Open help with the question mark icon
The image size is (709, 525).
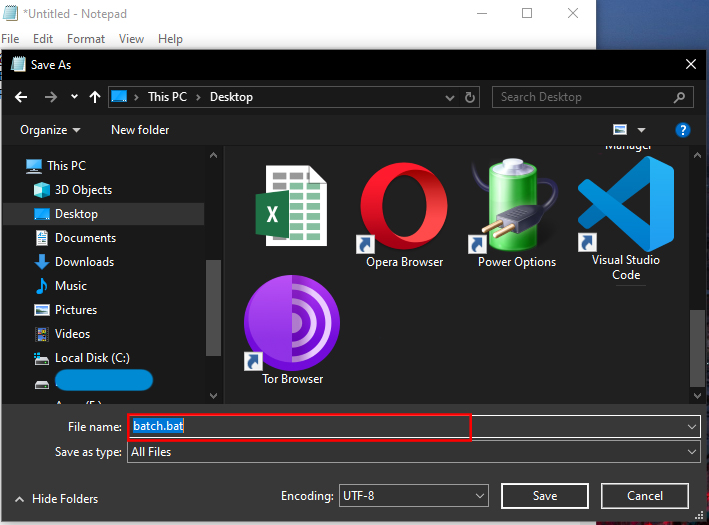tap(682, 130)
